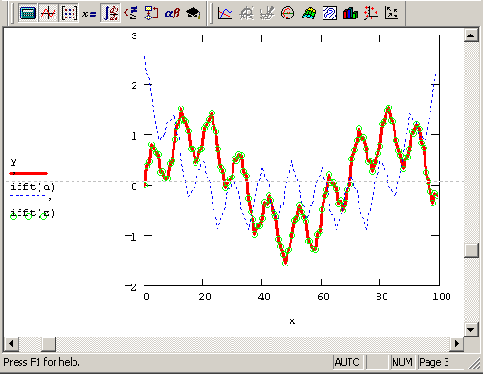Viewport: 483px width, 374px height.
Task: Click y-axis tick label 2
Action: coord(134,86)
